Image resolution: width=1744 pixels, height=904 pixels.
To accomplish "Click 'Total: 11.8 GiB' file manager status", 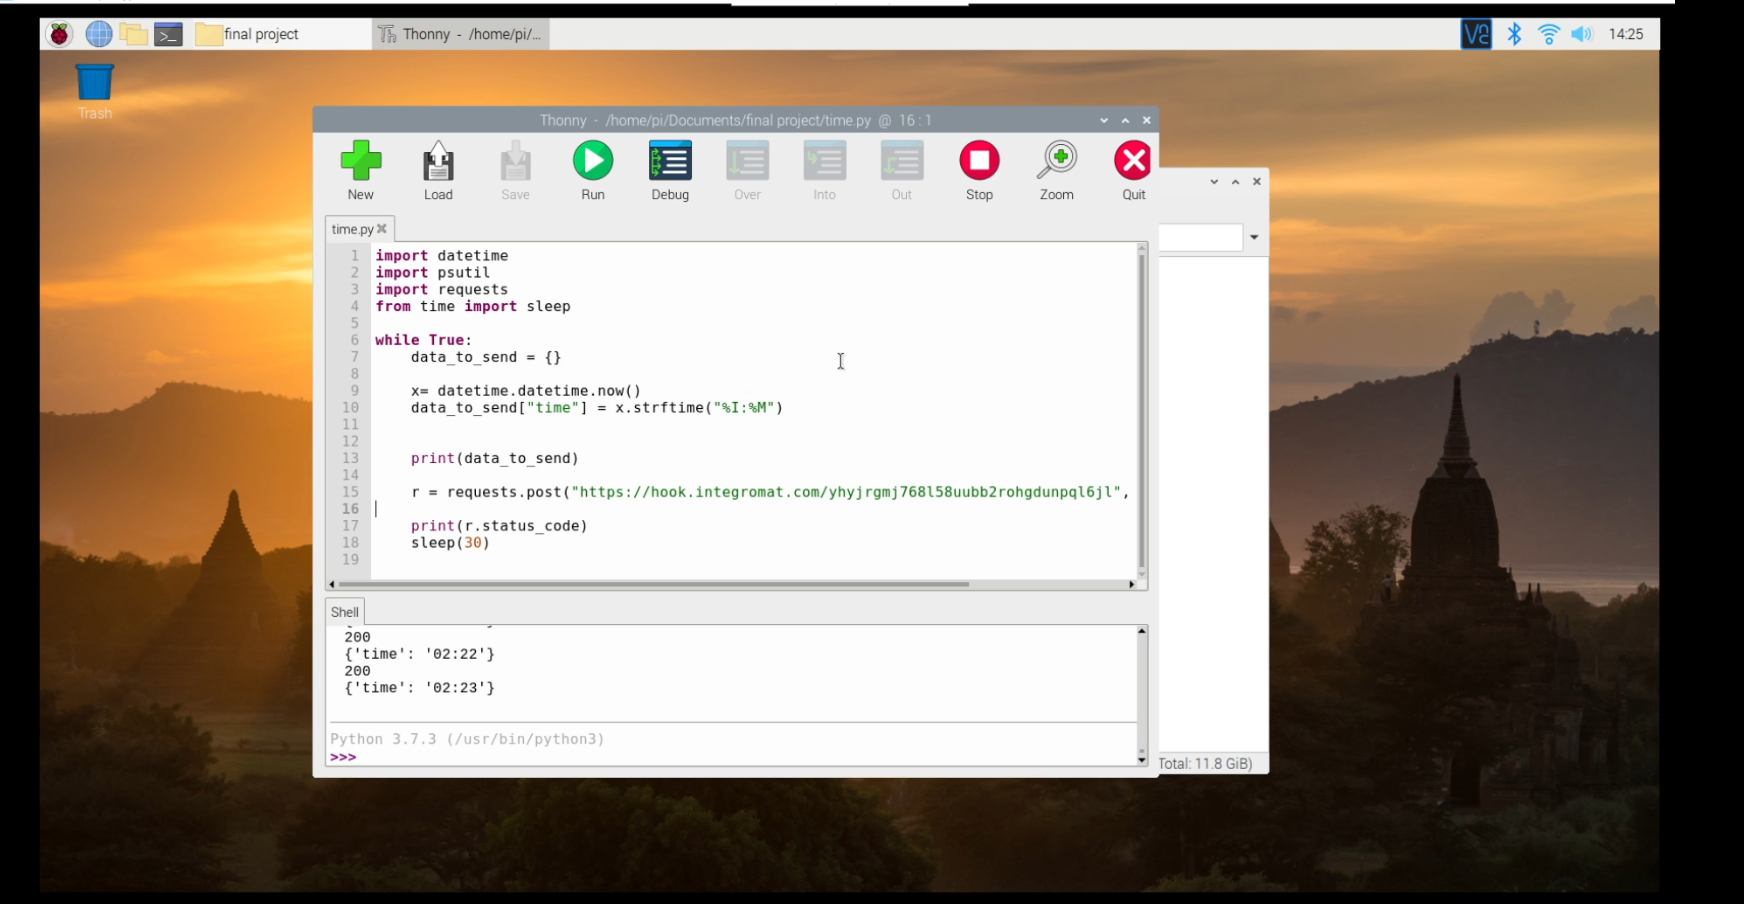I will [1205, 764].
